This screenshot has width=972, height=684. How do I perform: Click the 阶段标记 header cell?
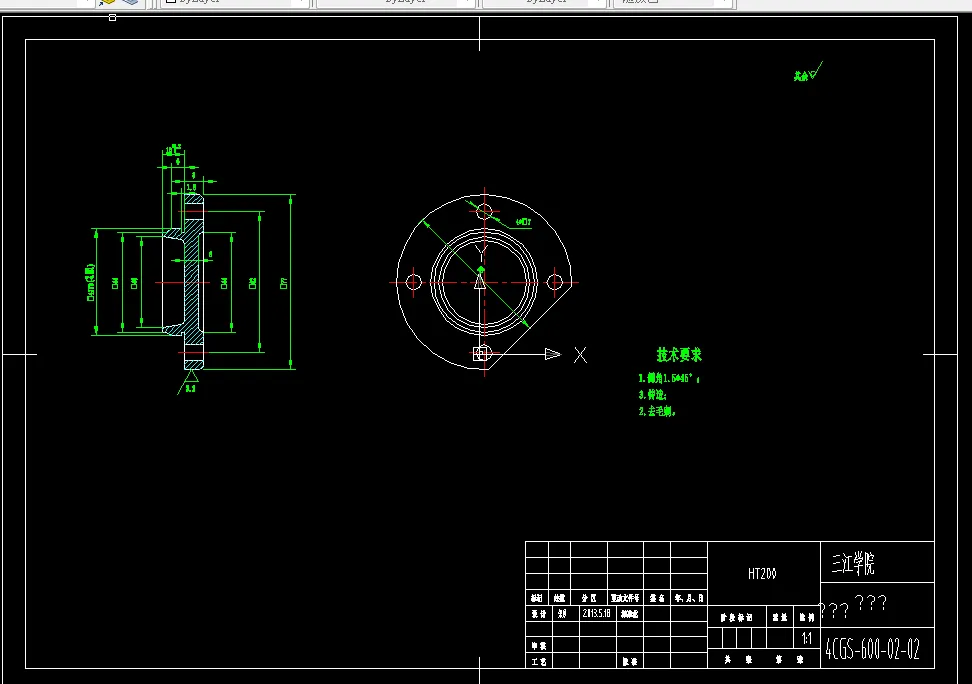(x=736, y=617)
